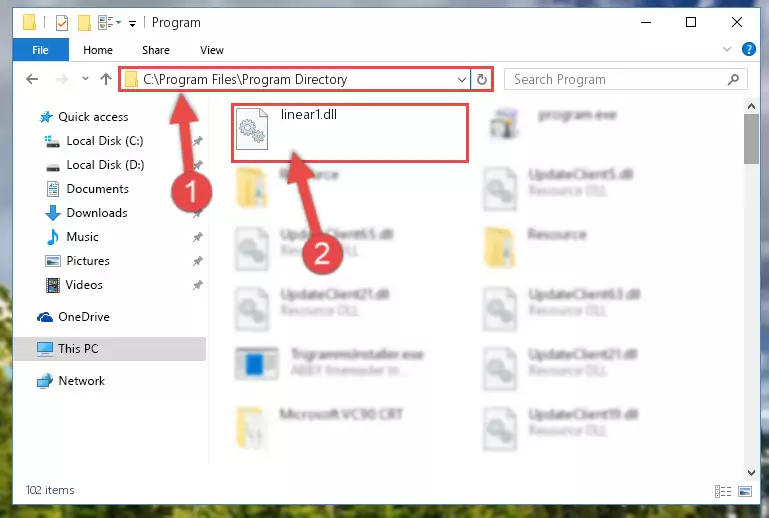Click the pin icon beside Pictures
The image size is (769, 518).
pos(198,261)
